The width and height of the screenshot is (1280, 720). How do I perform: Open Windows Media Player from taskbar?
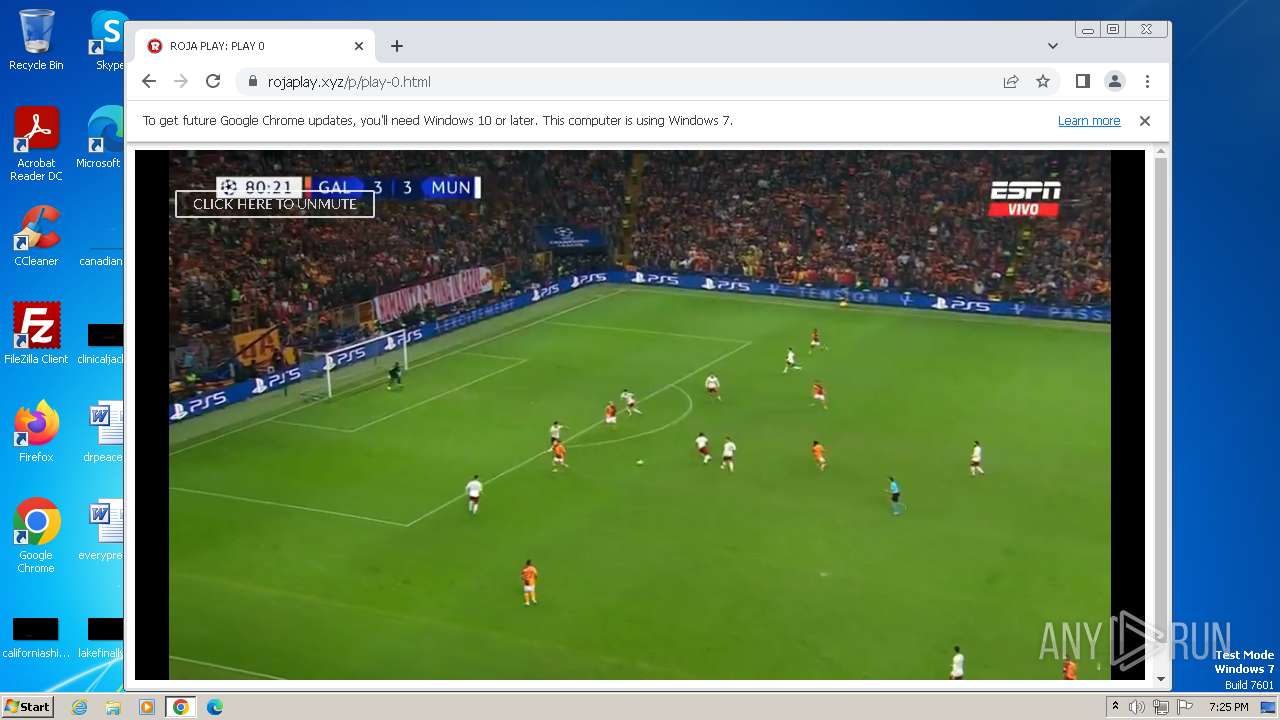(x=147, y=707)
